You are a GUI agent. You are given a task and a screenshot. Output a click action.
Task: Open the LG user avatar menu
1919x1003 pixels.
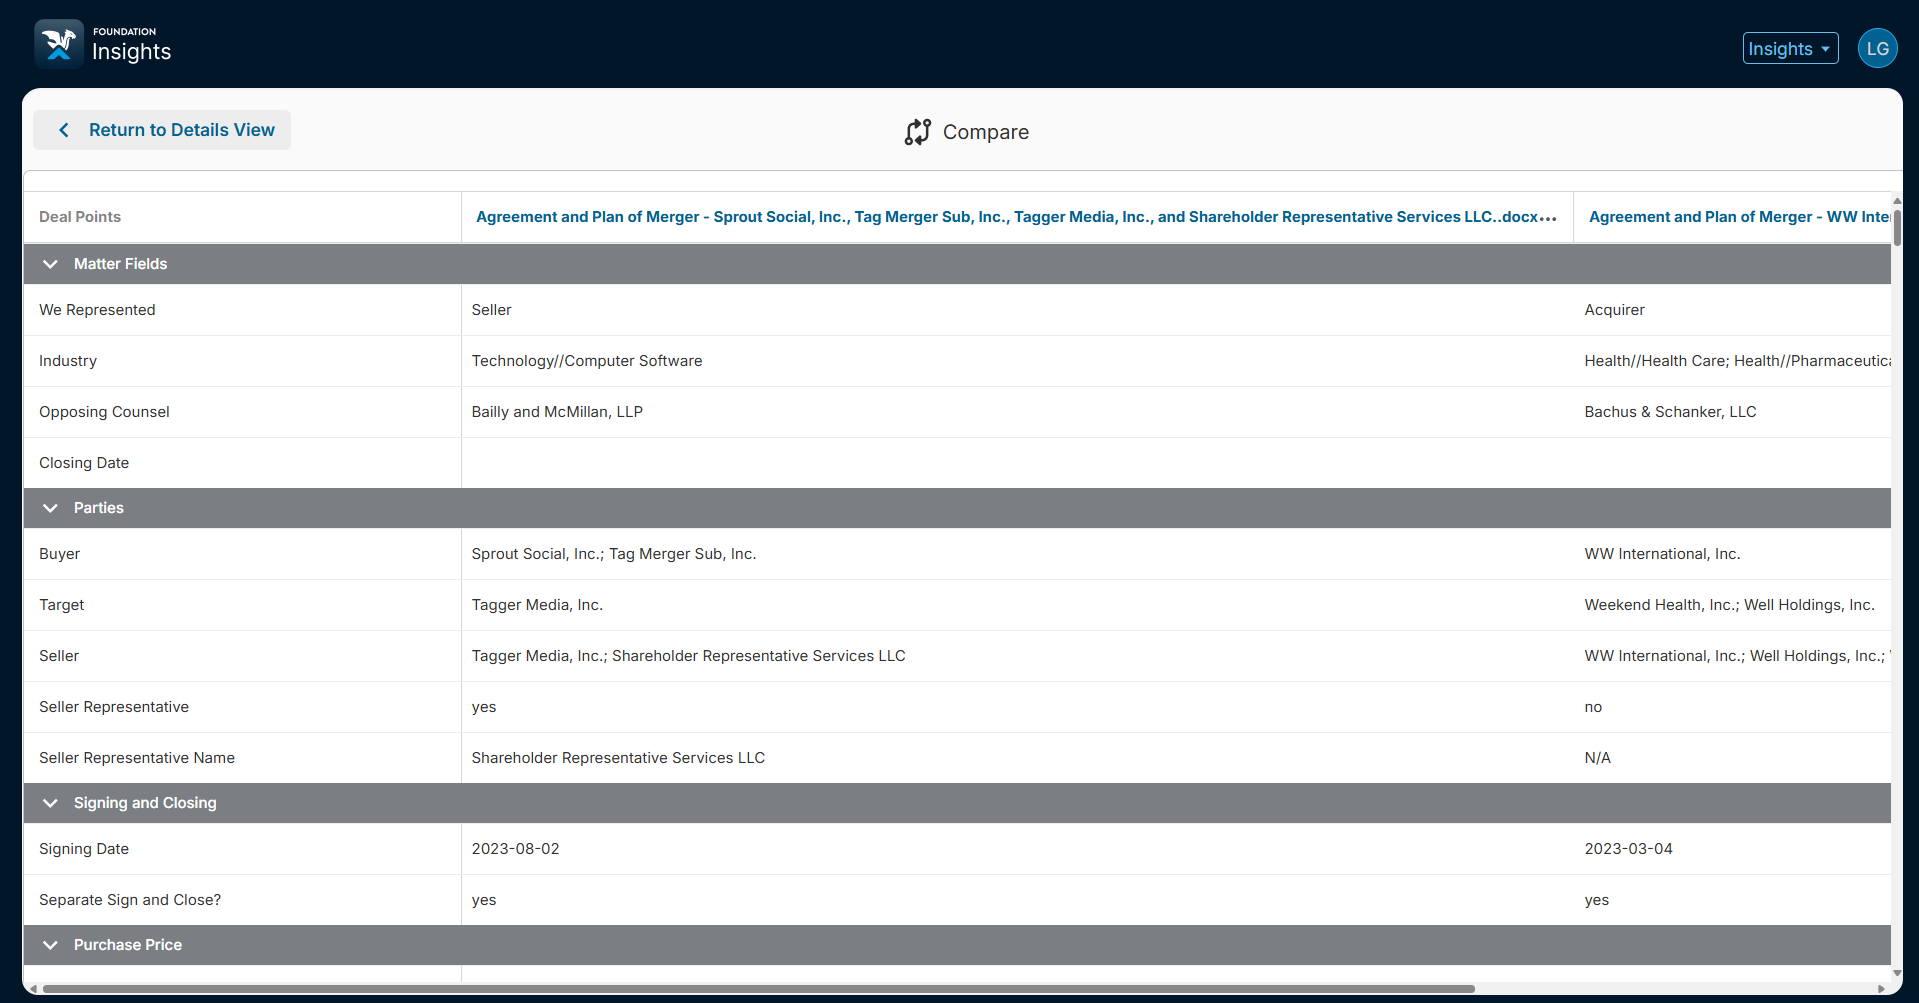tap(1877, 49)
